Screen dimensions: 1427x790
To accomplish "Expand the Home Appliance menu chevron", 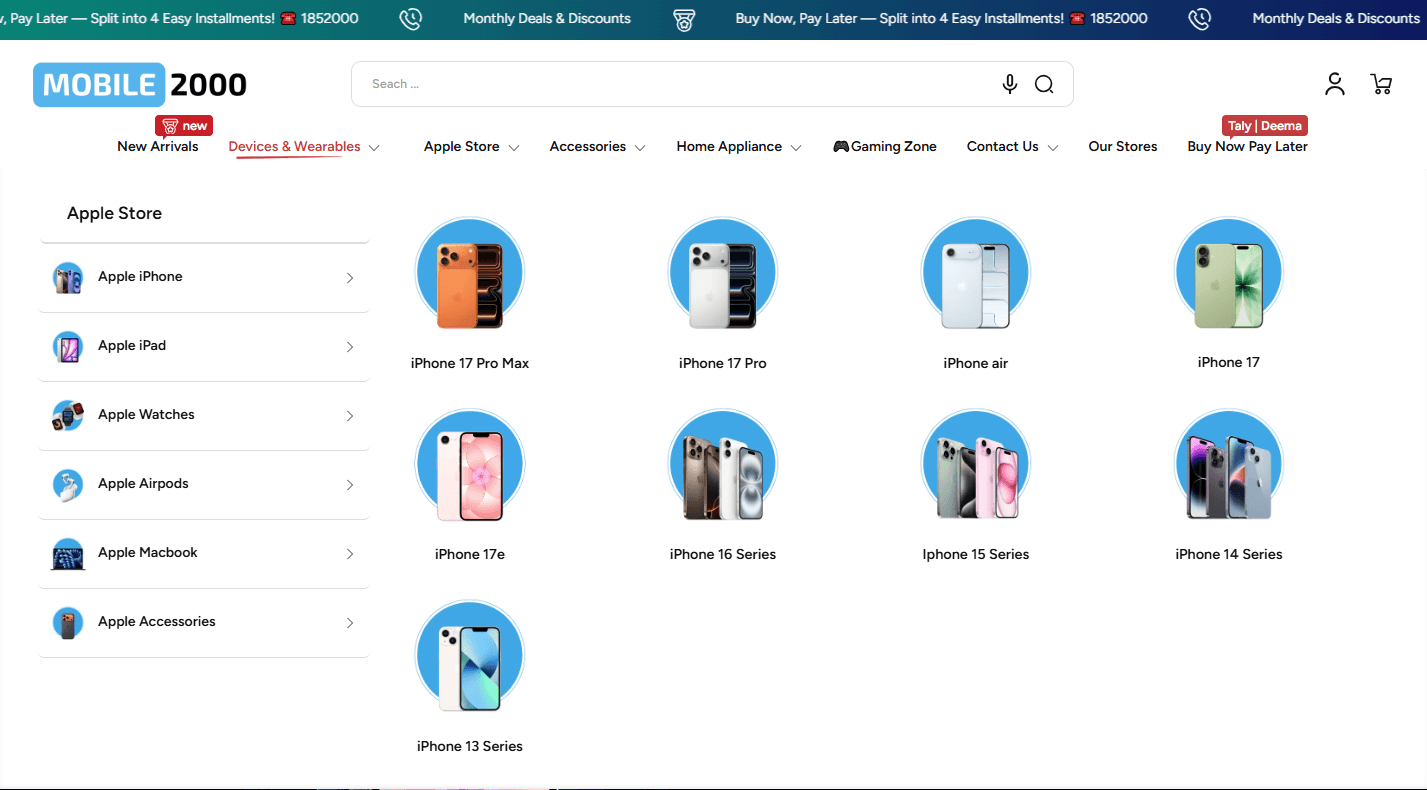I will [796, 148].
